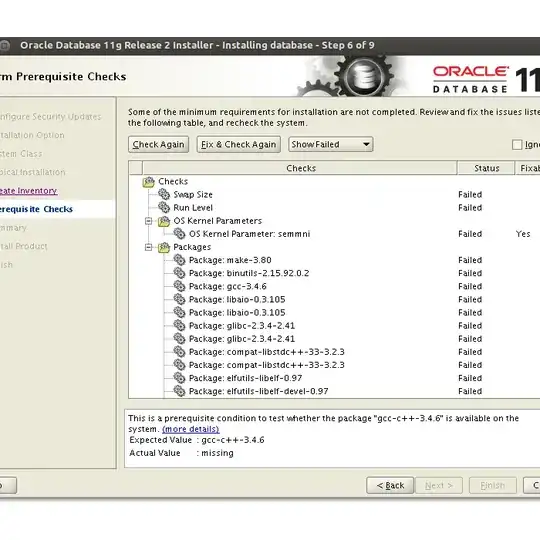
Task: Click the Typical Installation step
Action: click(x=32, y=172)
